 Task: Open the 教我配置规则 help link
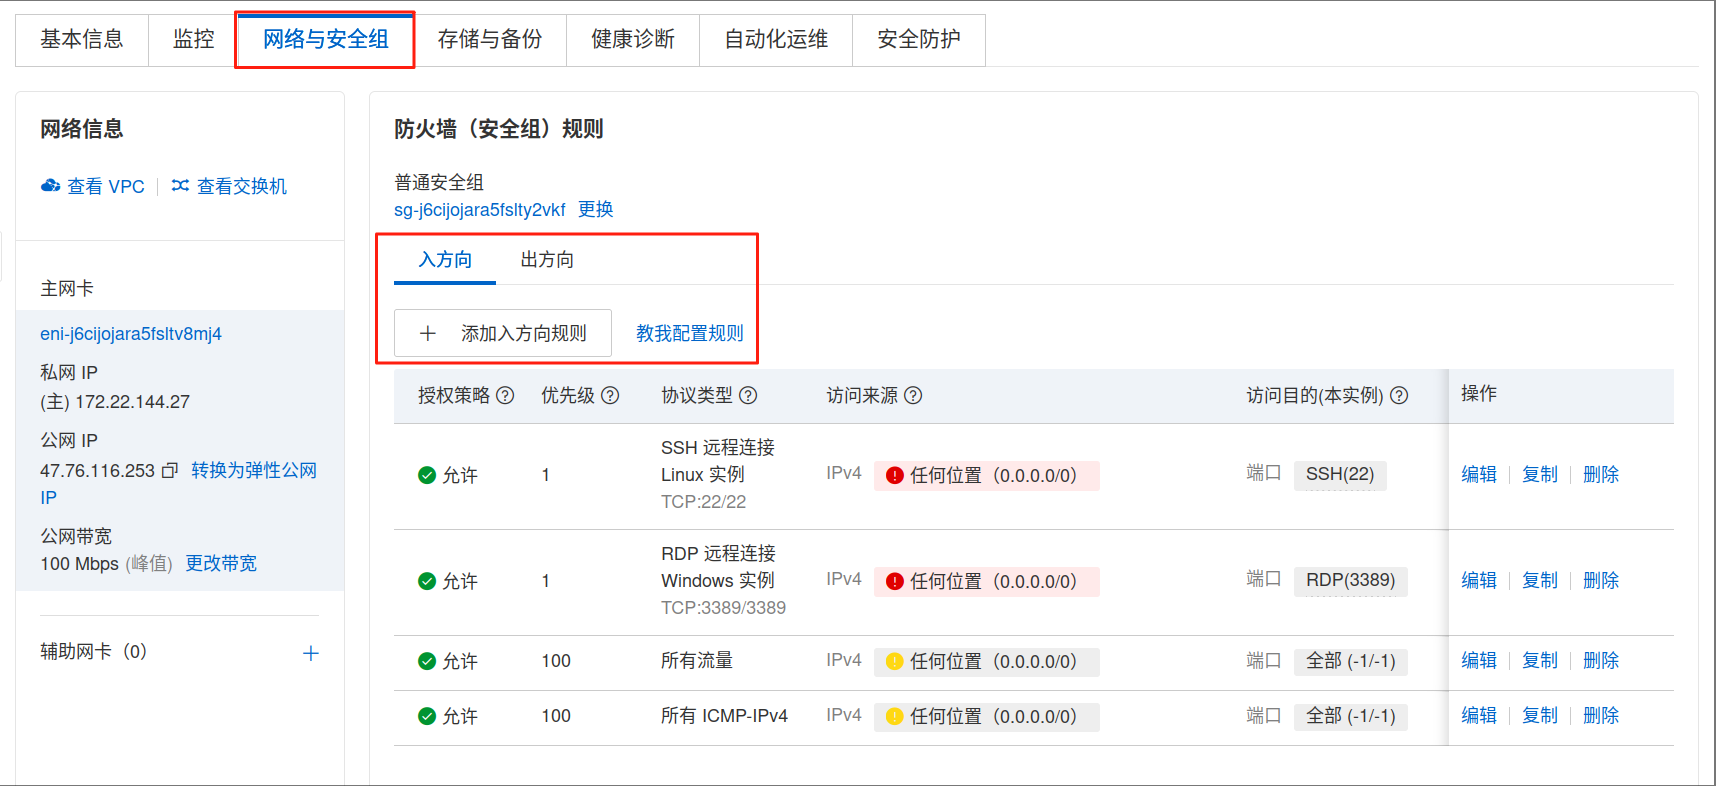(x=690, y=333)
